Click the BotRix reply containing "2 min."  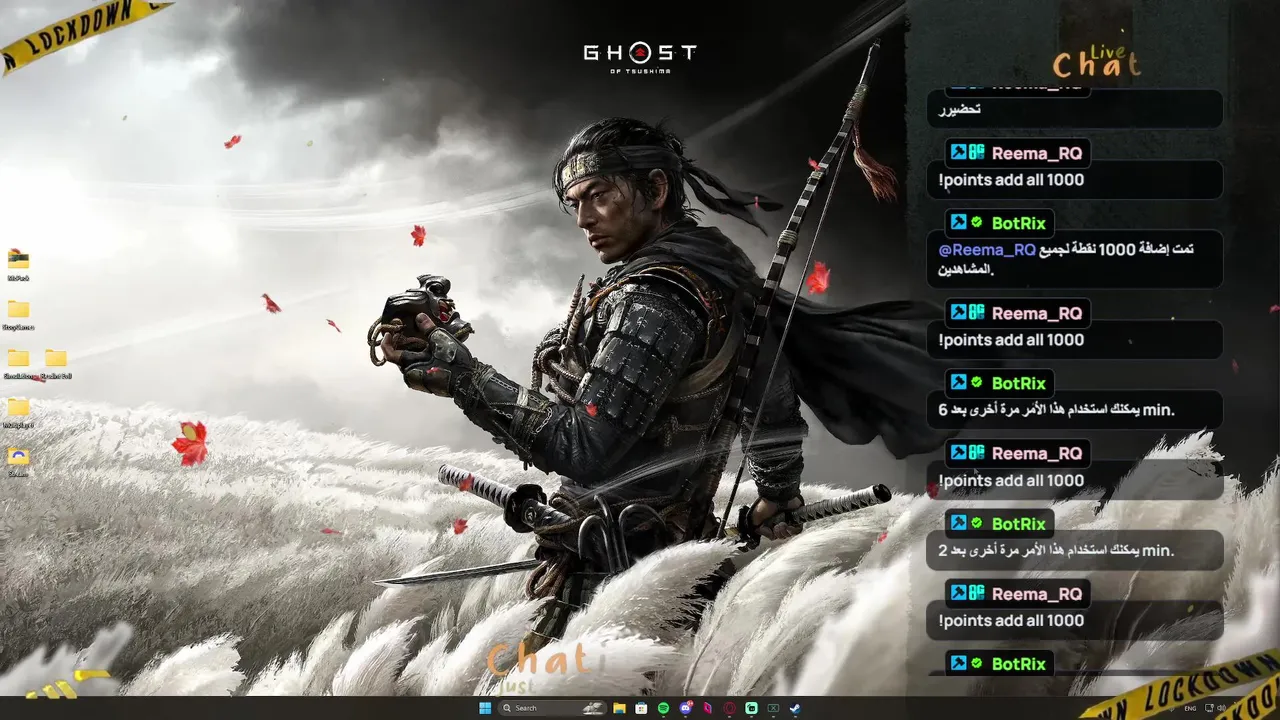pyautogui.click(x=1075, y=550)
